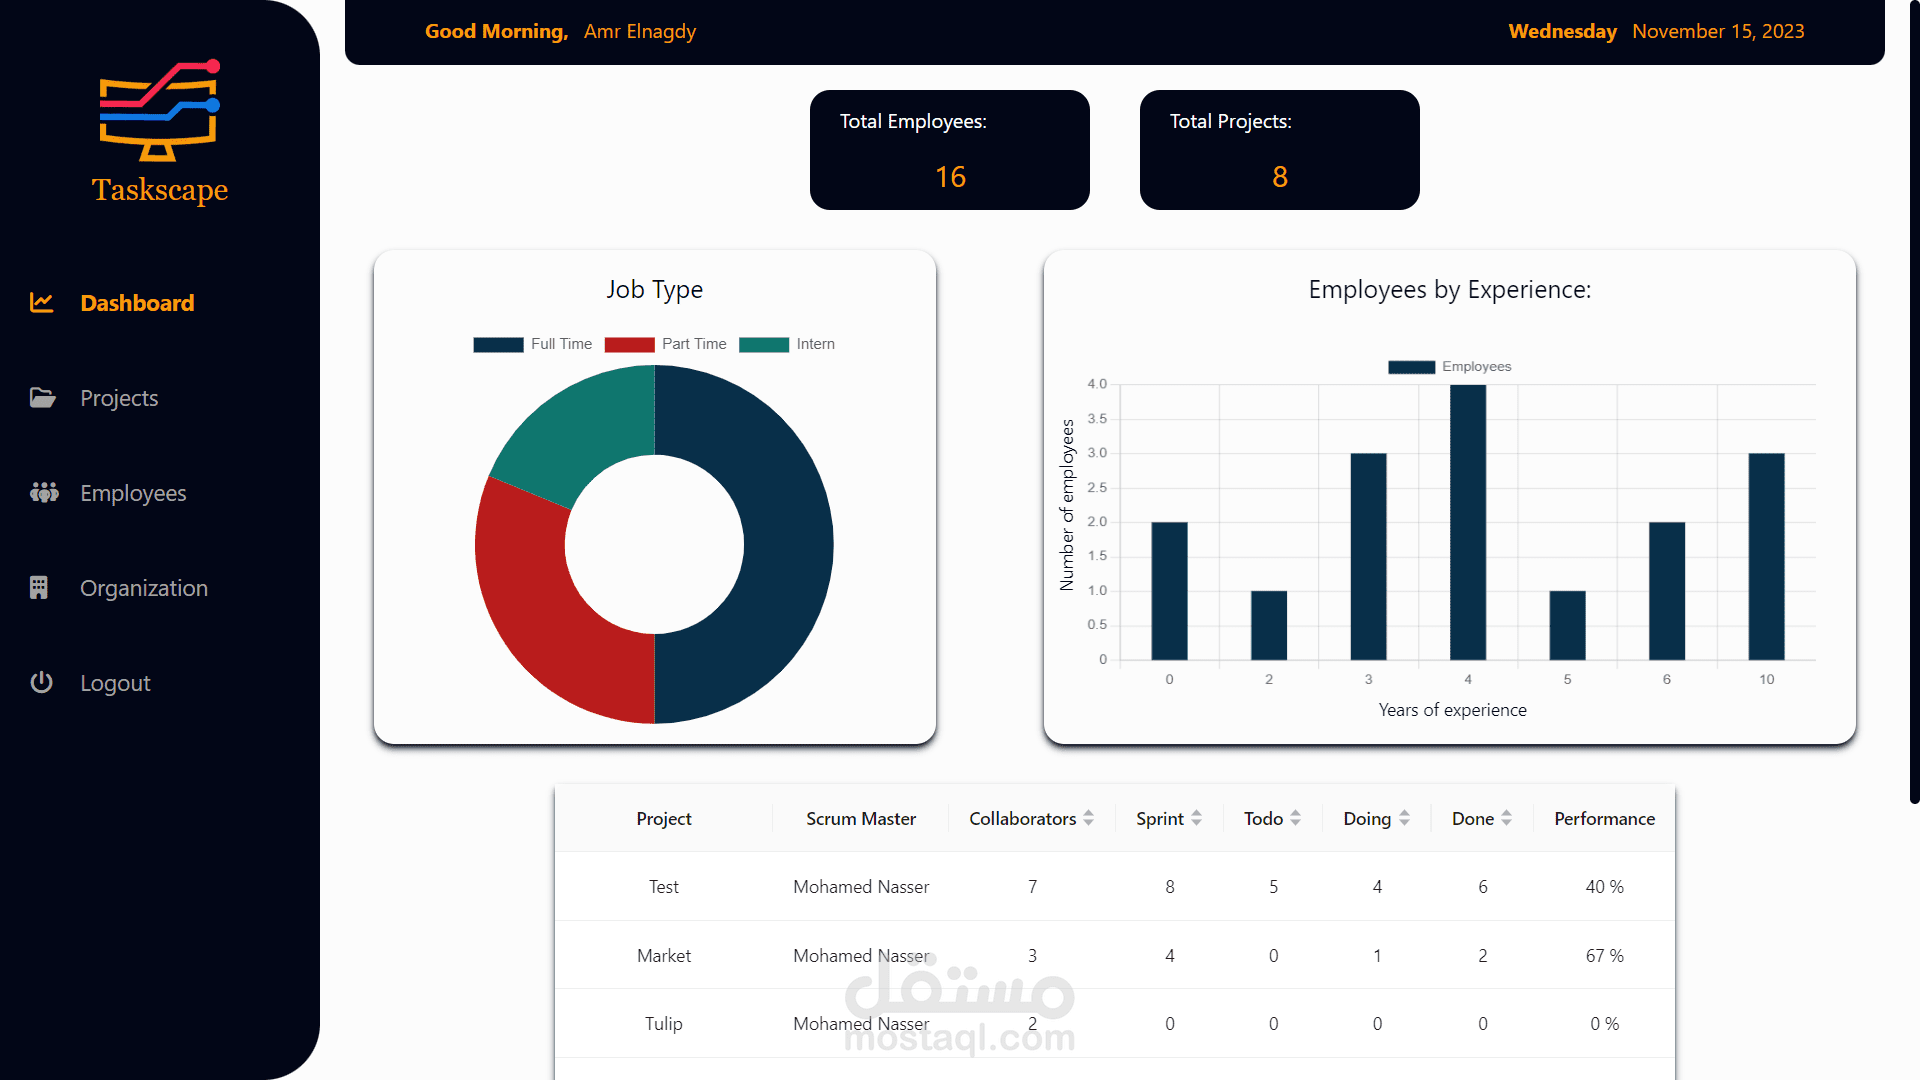This screenshot has width=1920, height=1080.
Task: Click the Employees group icon
Action: pos(42,492)
